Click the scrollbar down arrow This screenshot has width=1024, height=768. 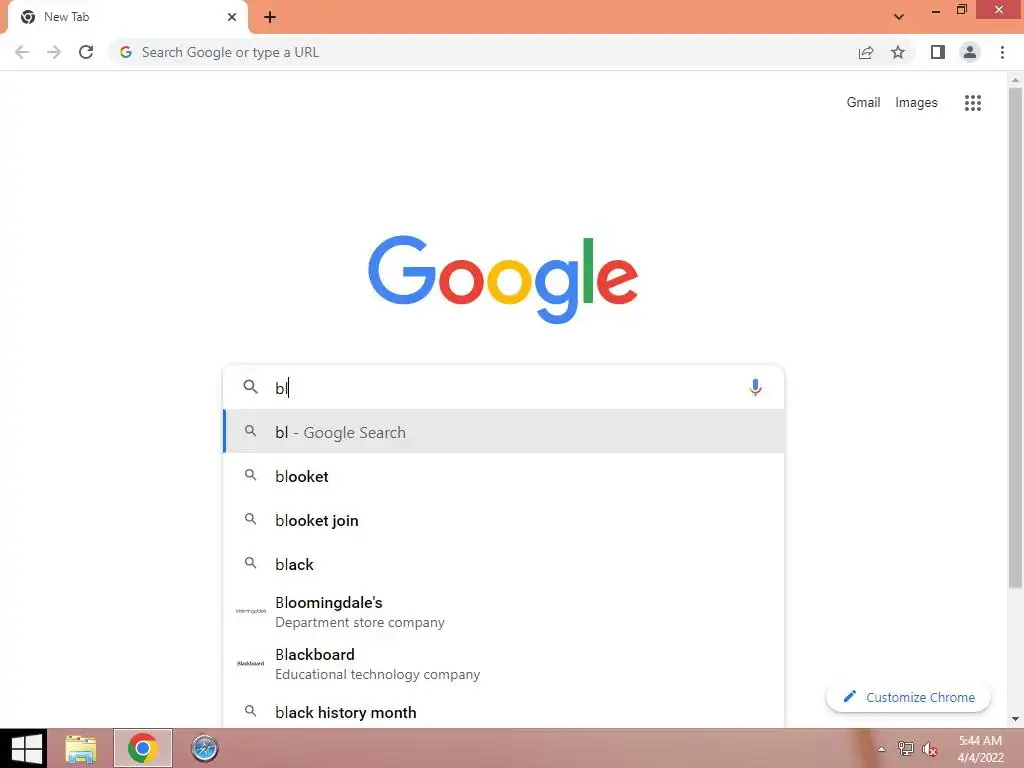[1015, 719]
